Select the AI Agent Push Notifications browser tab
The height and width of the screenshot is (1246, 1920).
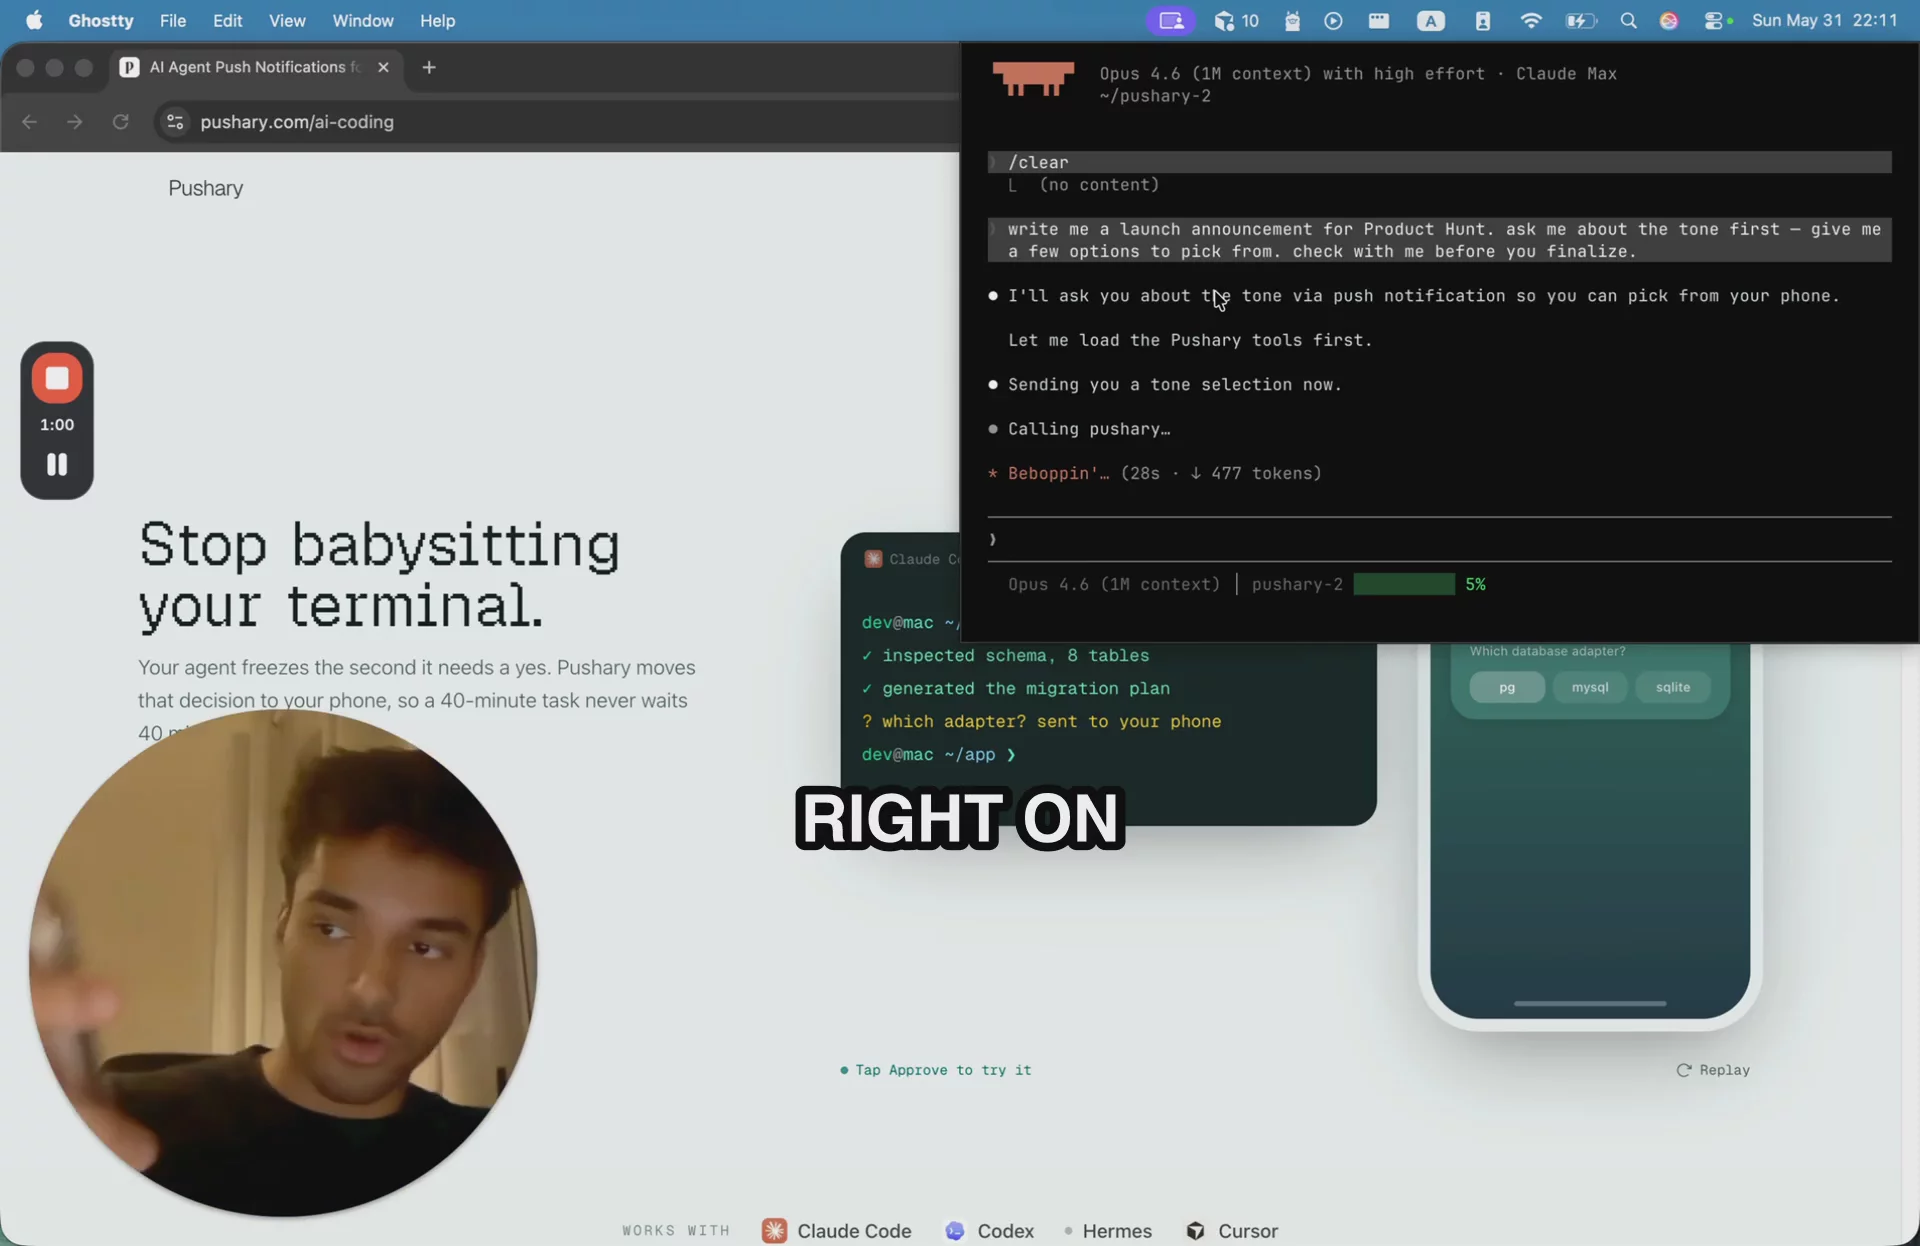click(x=255, y=67)
